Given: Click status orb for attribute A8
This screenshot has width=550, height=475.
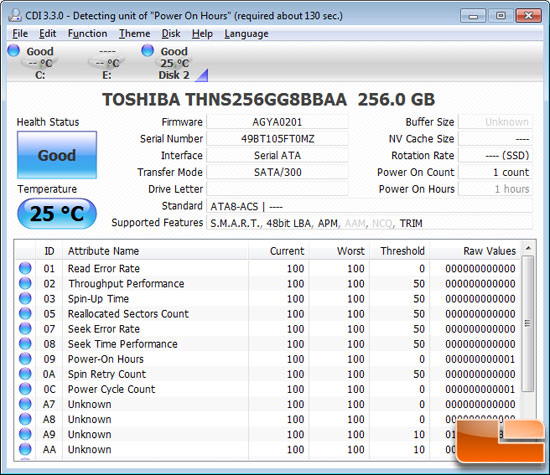Looking at the screenshot, I should tap(25, 419).
